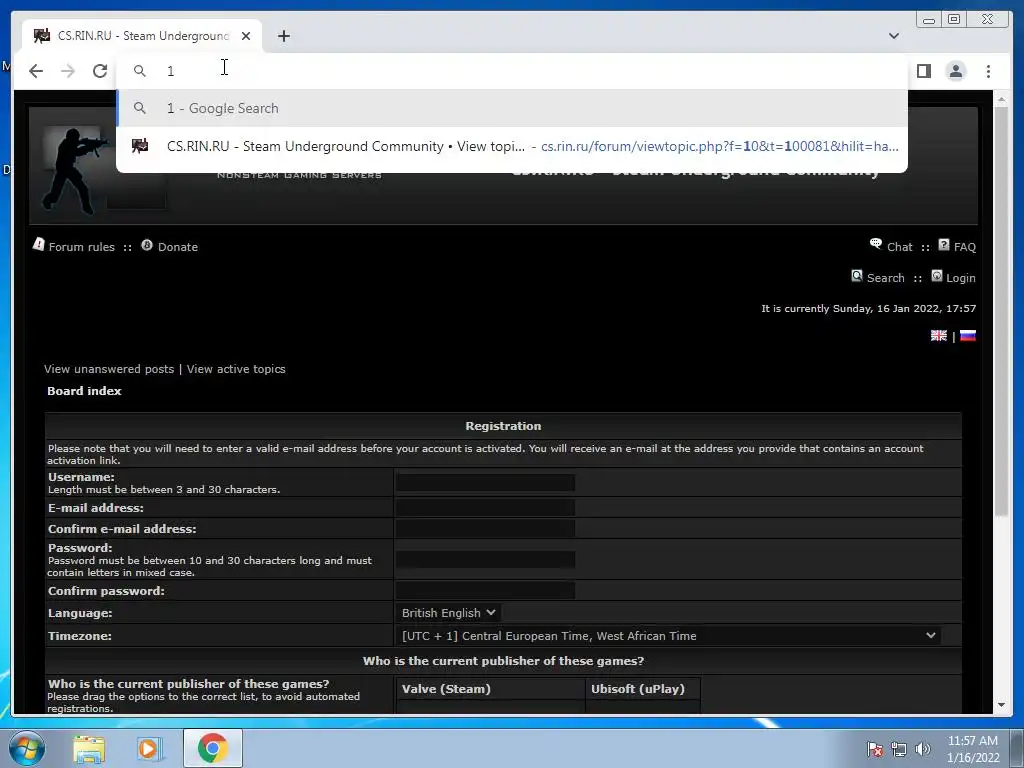Switch language with the British flag

938,336
